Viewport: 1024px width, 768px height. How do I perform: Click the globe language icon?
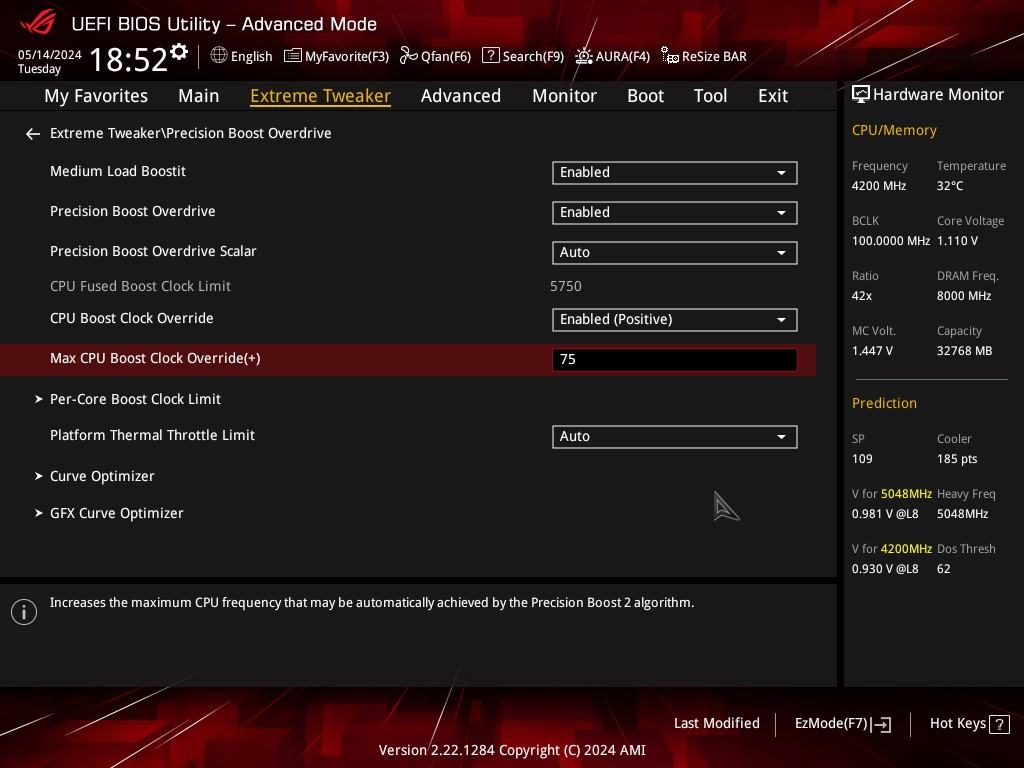[219, 56]
